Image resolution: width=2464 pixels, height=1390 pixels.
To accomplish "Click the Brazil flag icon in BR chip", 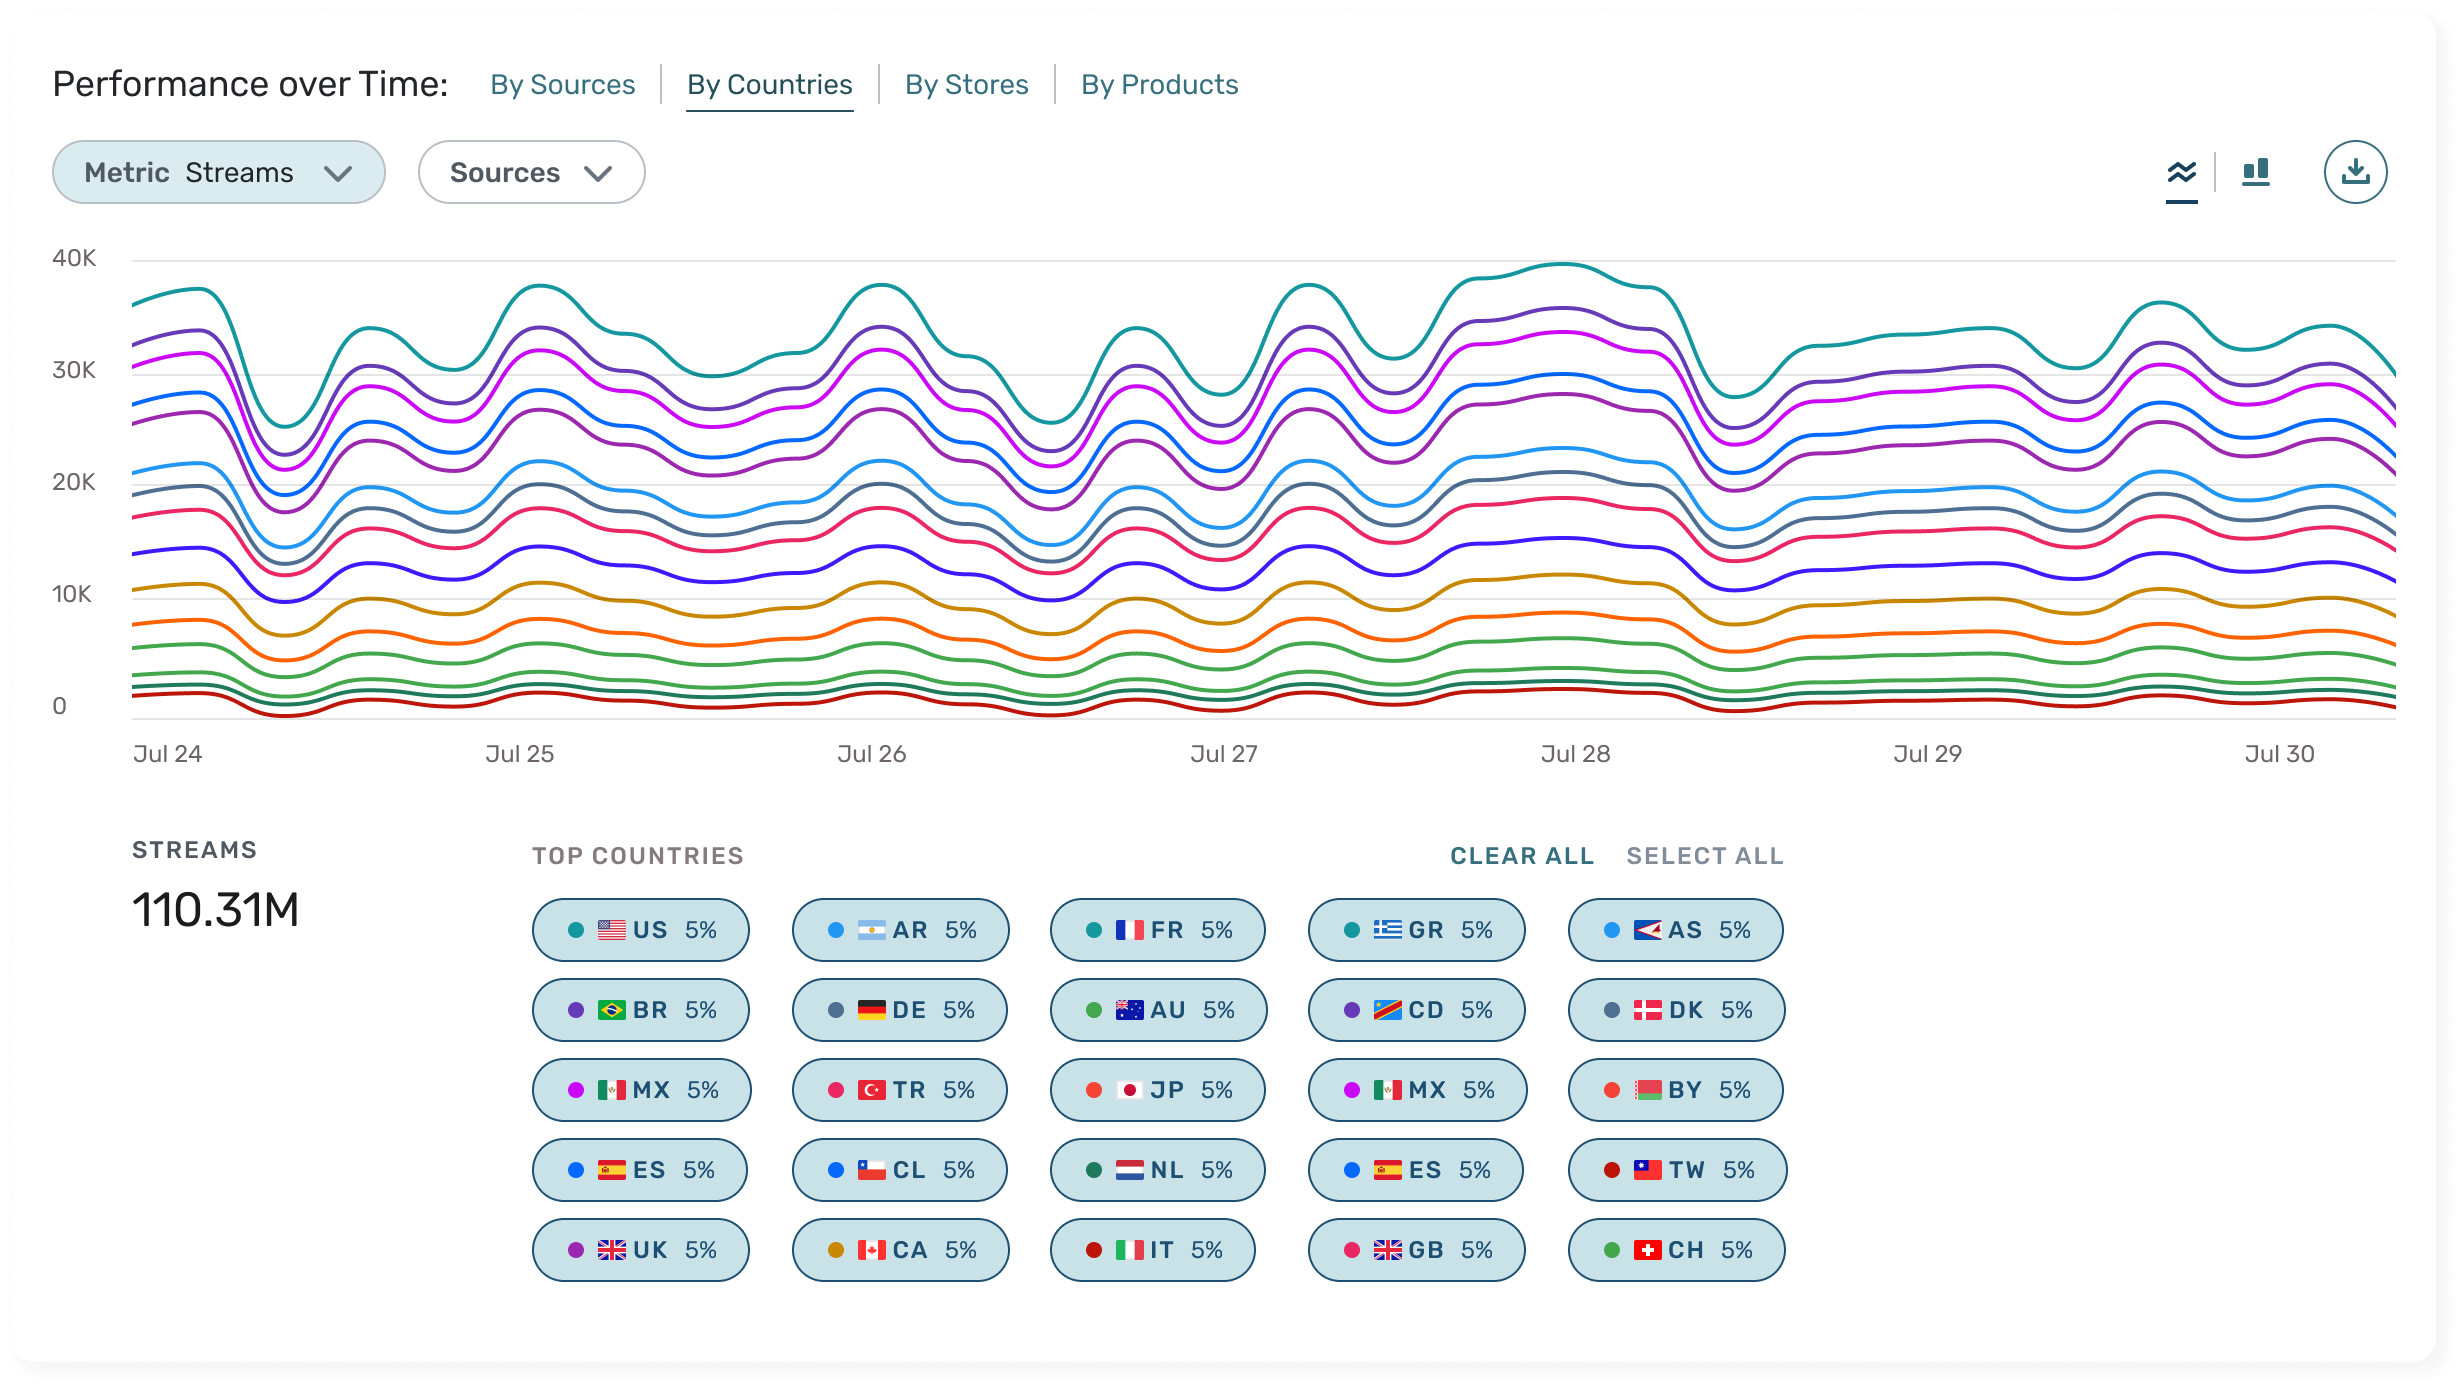I will [611, 1010].
